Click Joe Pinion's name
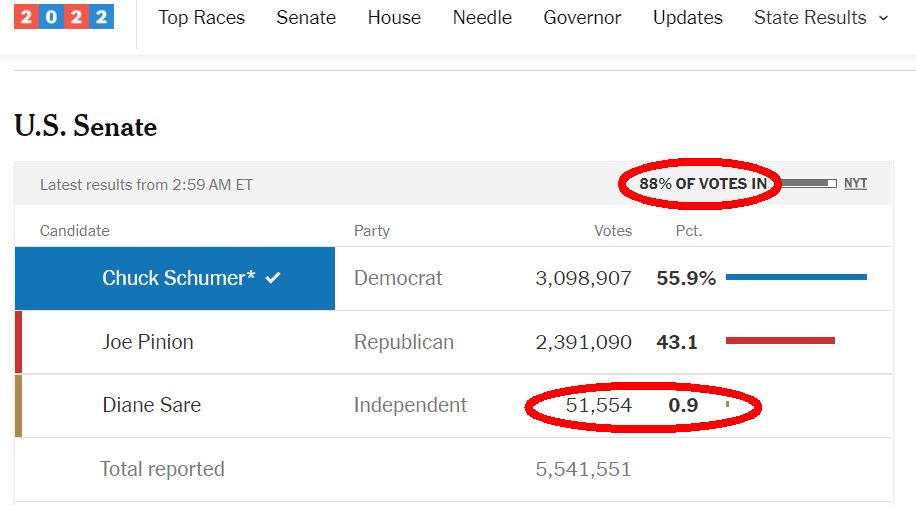Viewport: 916px width, 505px height. [x=148, y=342]
